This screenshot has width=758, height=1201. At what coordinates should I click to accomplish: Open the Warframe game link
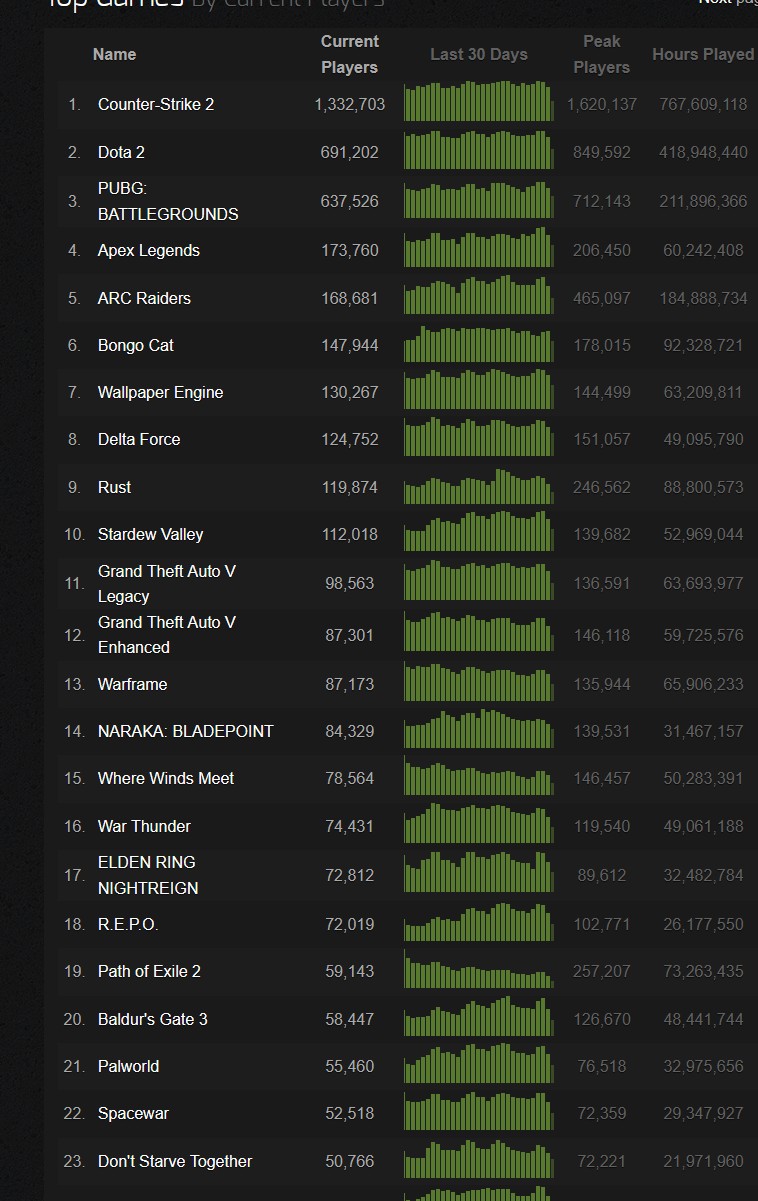133,684
